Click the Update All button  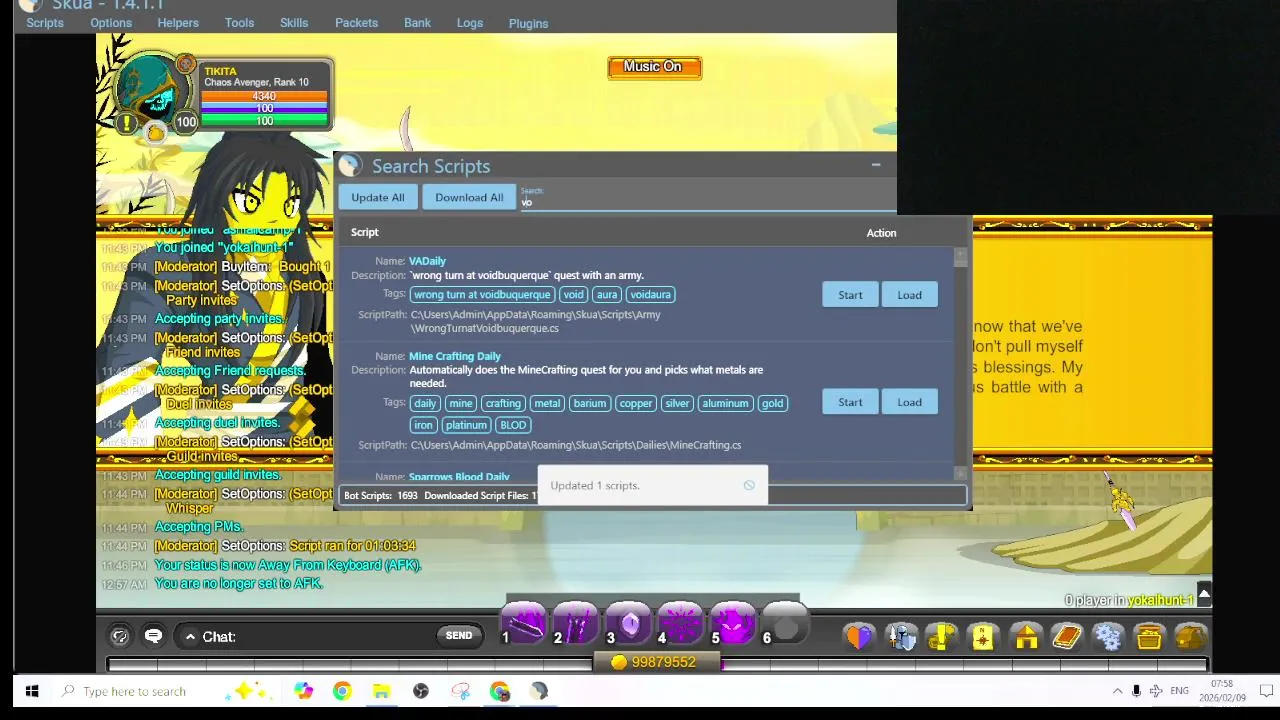point(377,197)
